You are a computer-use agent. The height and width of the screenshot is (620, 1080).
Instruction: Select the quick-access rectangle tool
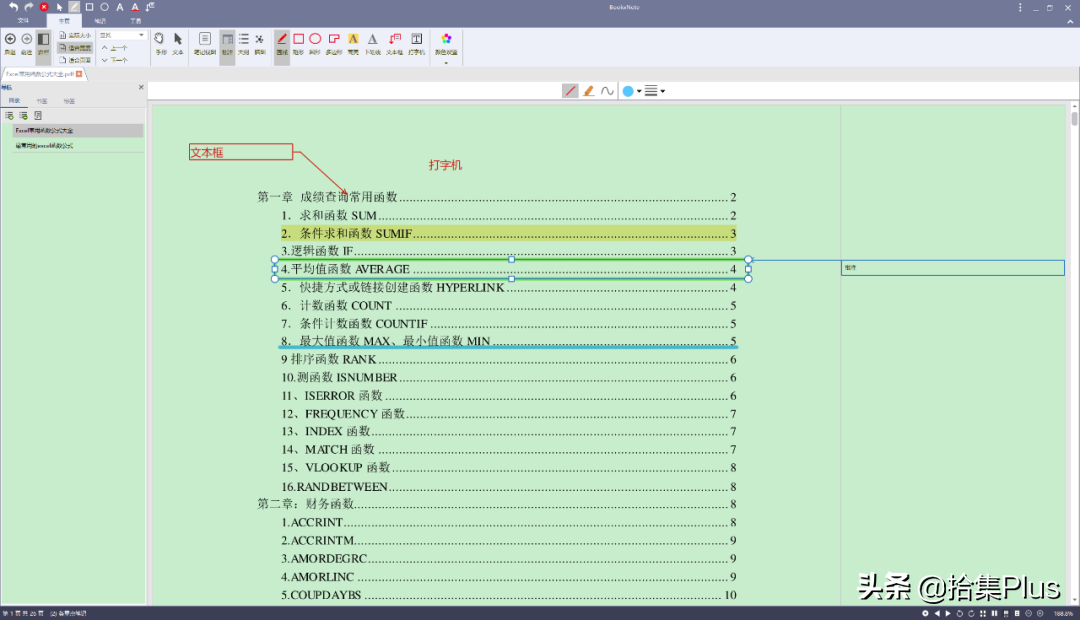90,7
